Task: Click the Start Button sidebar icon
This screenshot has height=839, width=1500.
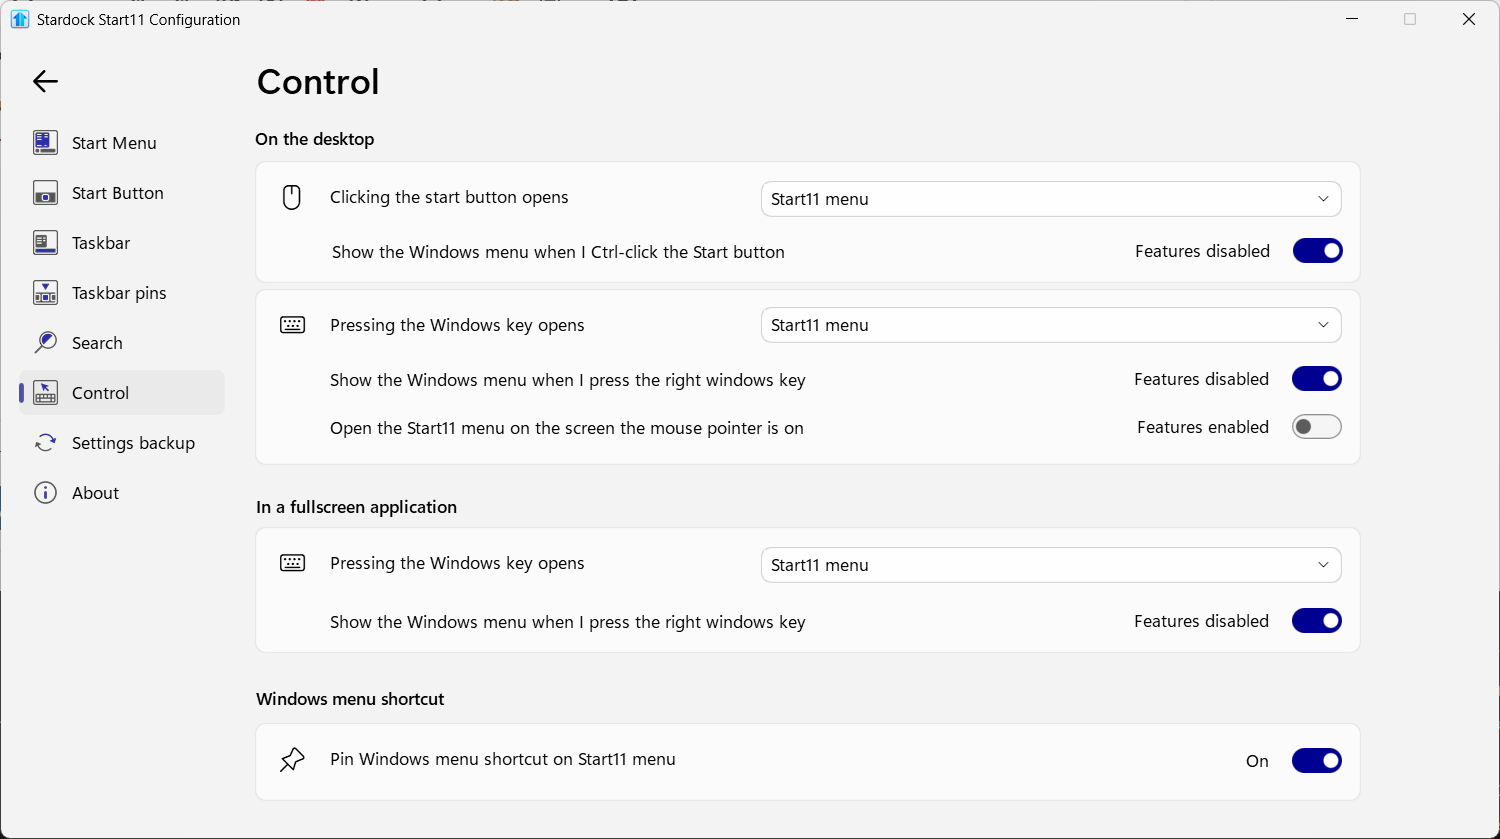Action: tap(45, 193)
